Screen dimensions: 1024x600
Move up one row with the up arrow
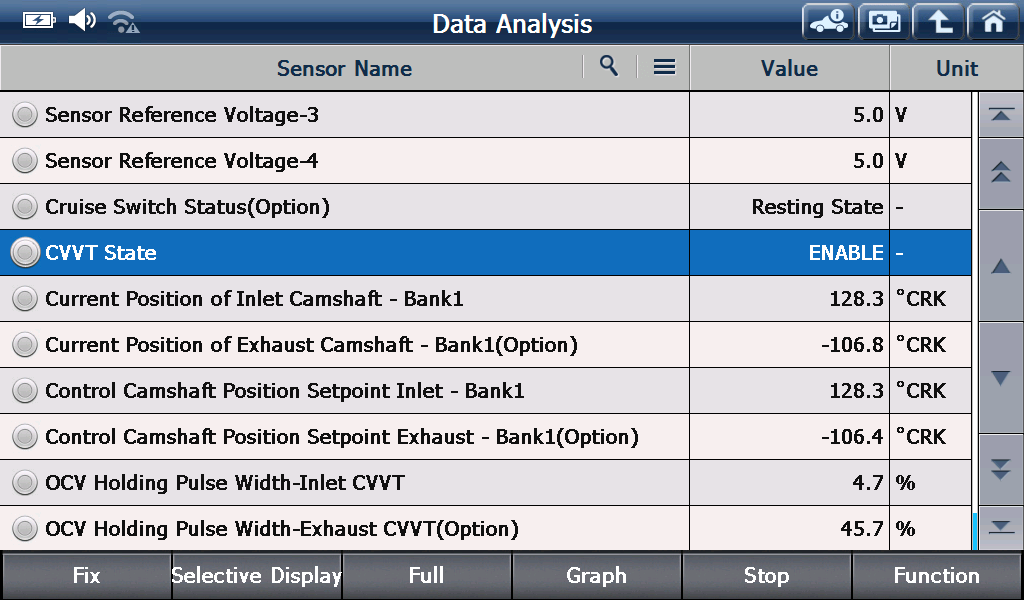[x=1001, y=266]
